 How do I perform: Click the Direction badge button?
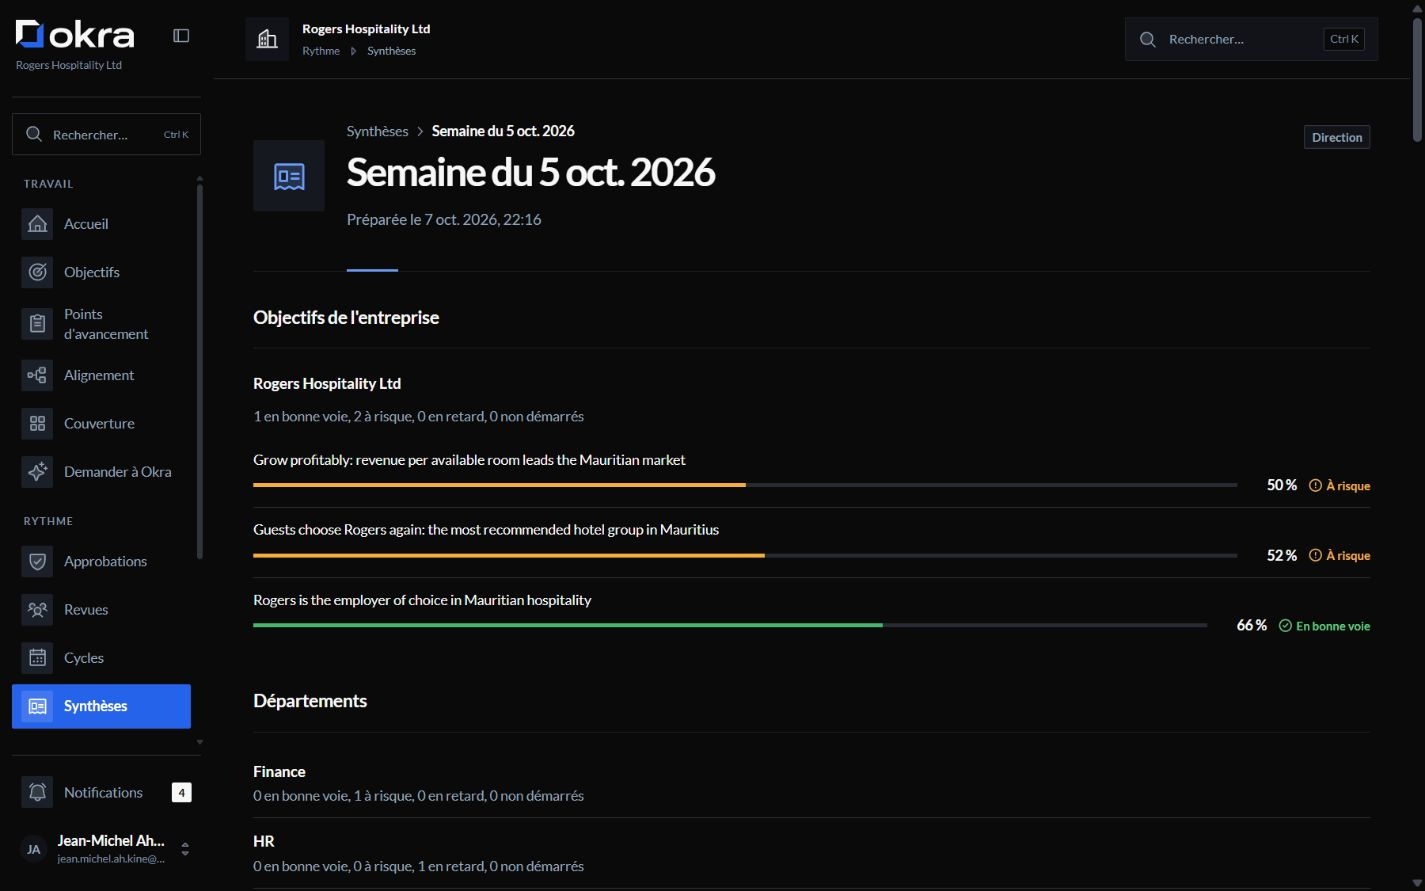(1337, 137)
